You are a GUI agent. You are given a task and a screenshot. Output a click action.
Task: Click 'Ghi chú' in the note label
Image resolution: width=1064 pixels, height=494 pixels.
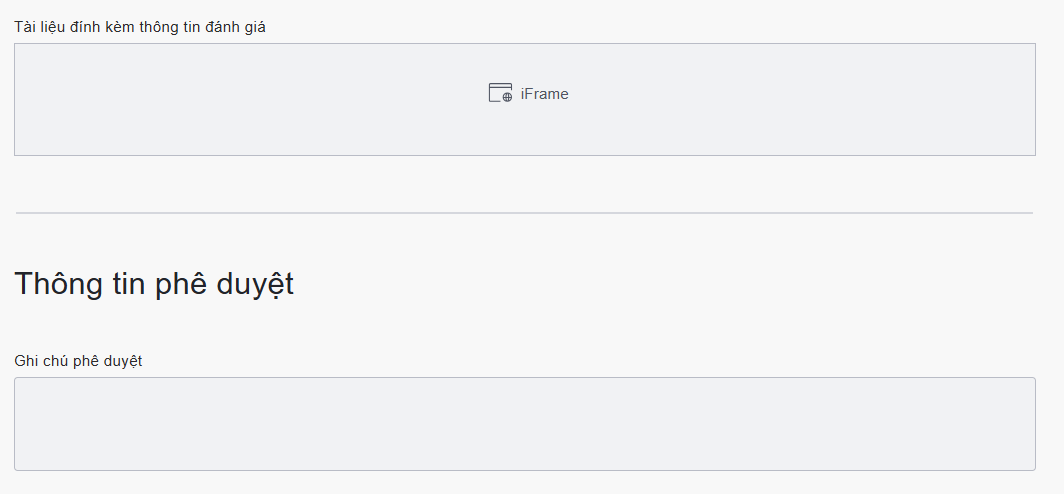(x=41, y=361)
